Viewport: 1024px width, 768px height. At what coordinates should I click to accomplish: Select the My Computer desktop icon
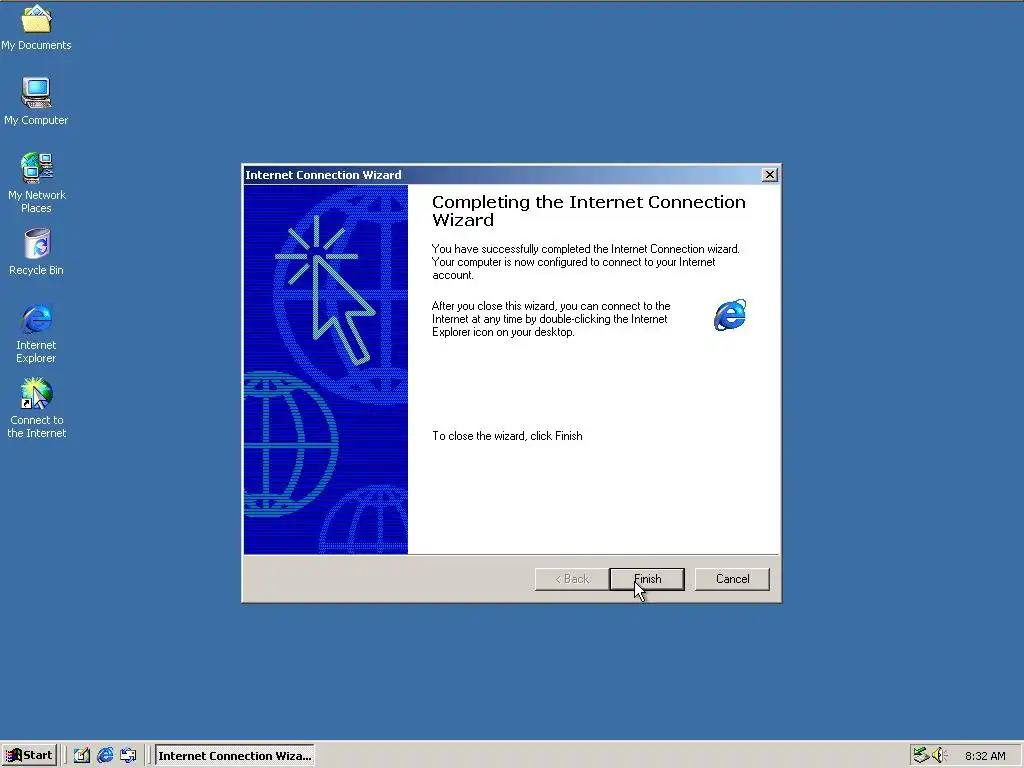pyautogui.click(x=37, y=101)
